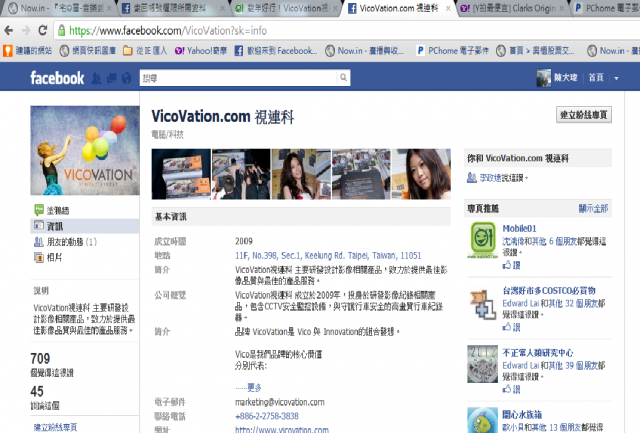Open fourth photo strip thumbnail of device
This screenshot has height=433, width=640.
(x=361, y=174)
